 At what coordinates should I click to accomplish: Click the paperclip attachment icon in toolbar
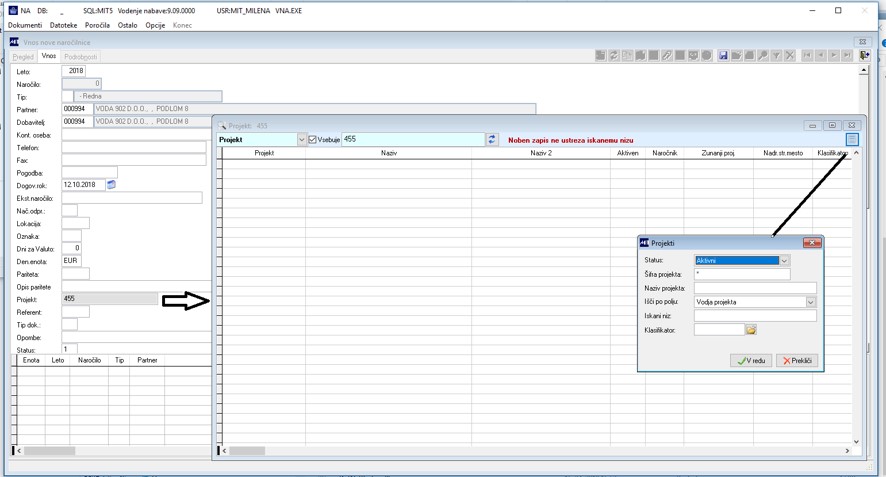click(667, 55)
